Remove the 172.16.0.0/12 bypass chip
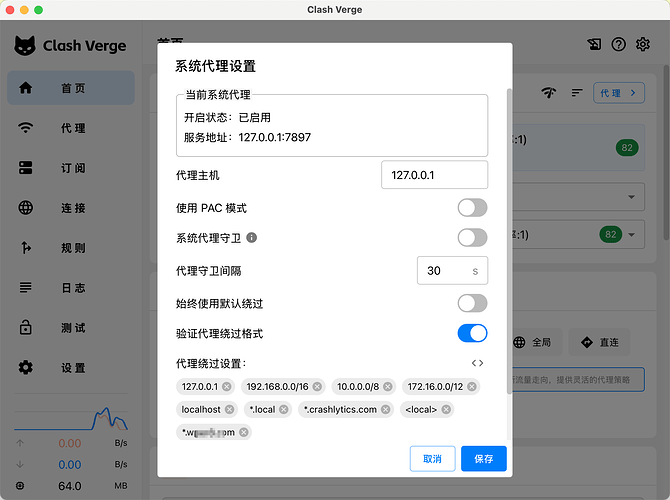The height and width of the screenshot is (500, 670). (x=471, y=387)
